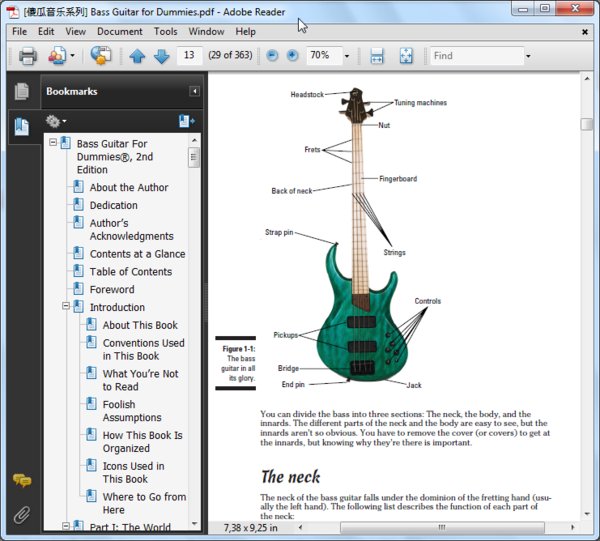Click the fit width scrolling icon

tap(377, 56)
